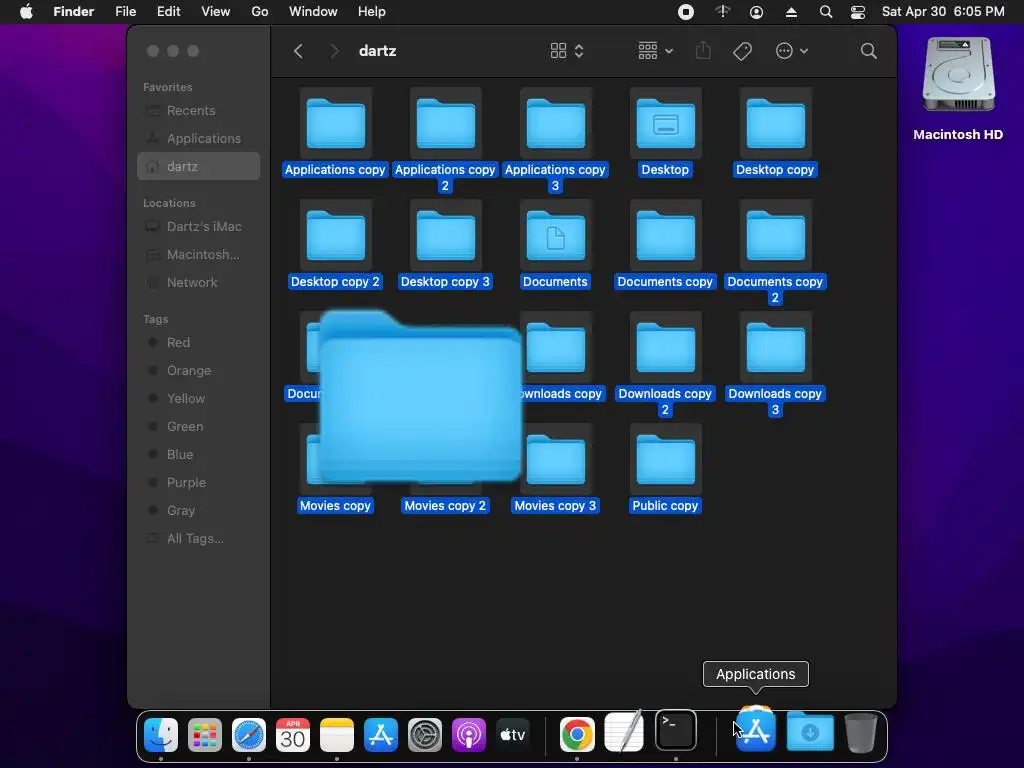
Task: Filter by the Blue tag
Action: (199, 455)
